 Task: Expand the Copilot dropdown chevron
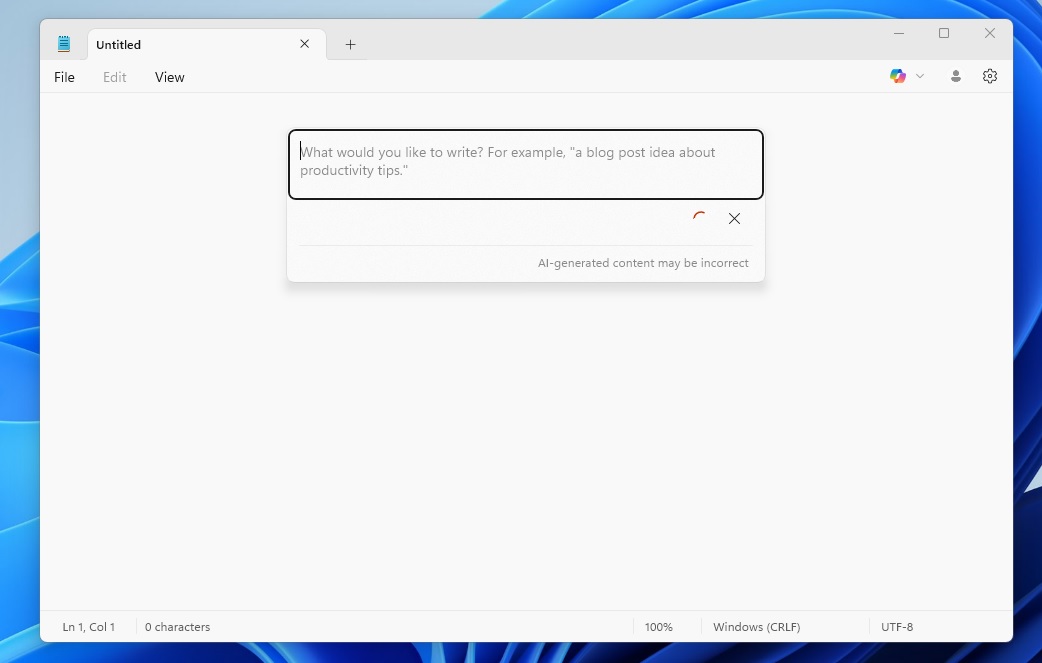pyautogui.click(x=919, y=76)
